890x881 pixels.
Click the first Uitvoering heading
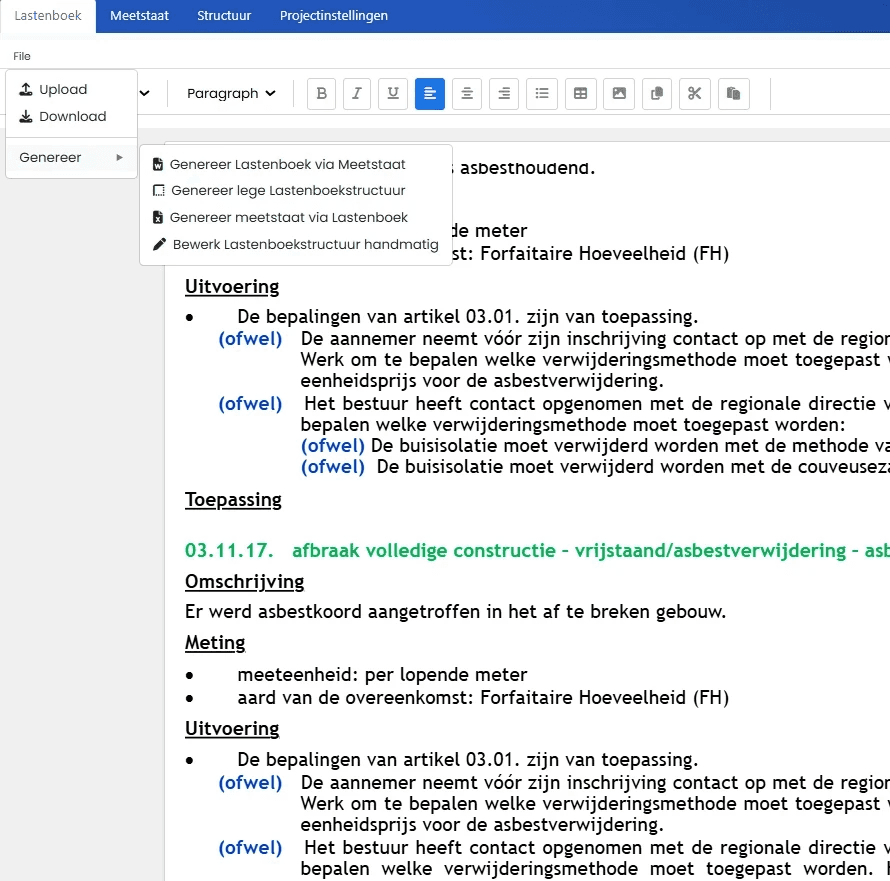point(232,287)
